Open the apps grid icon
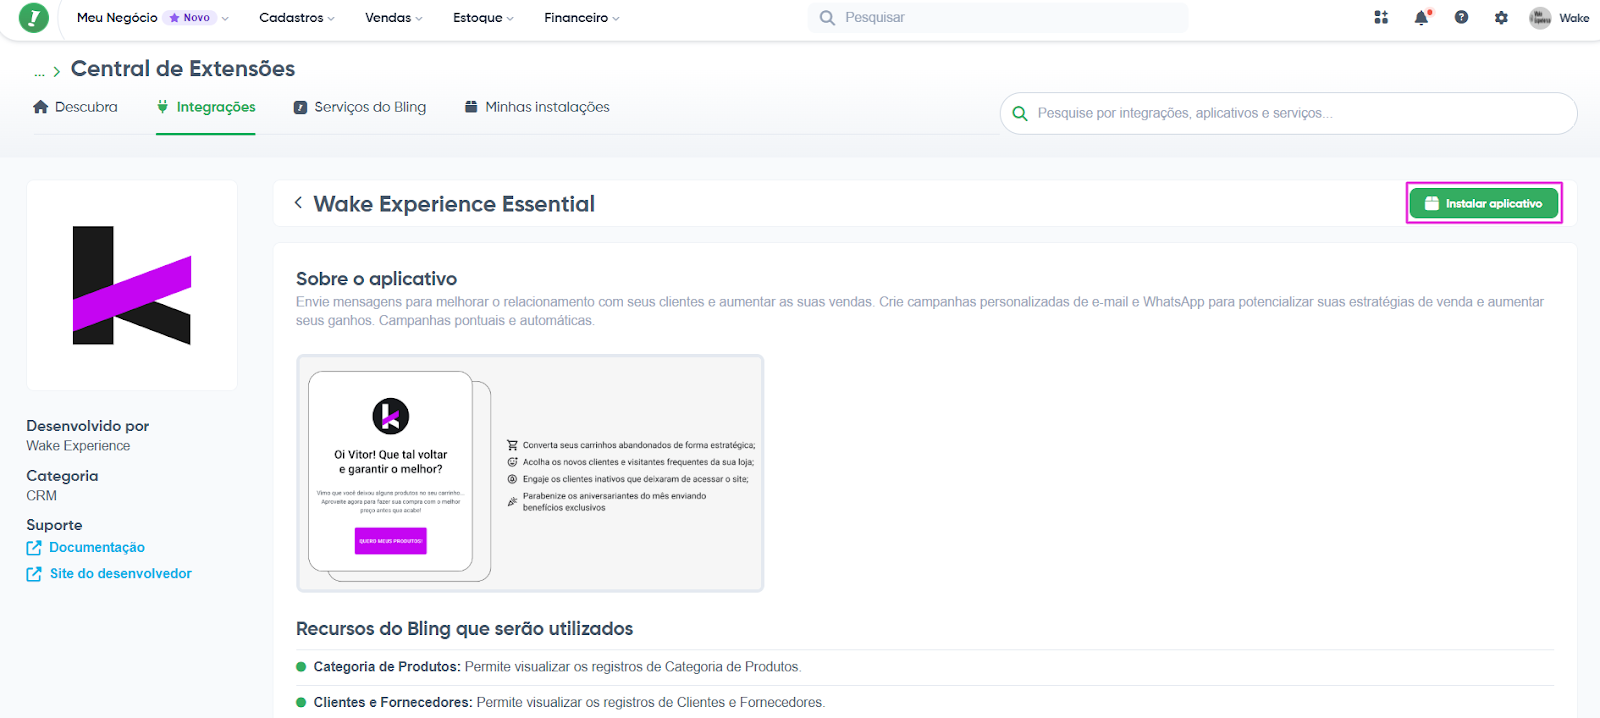Viewport: 1600px width, 718px height. pos(1381,18)
